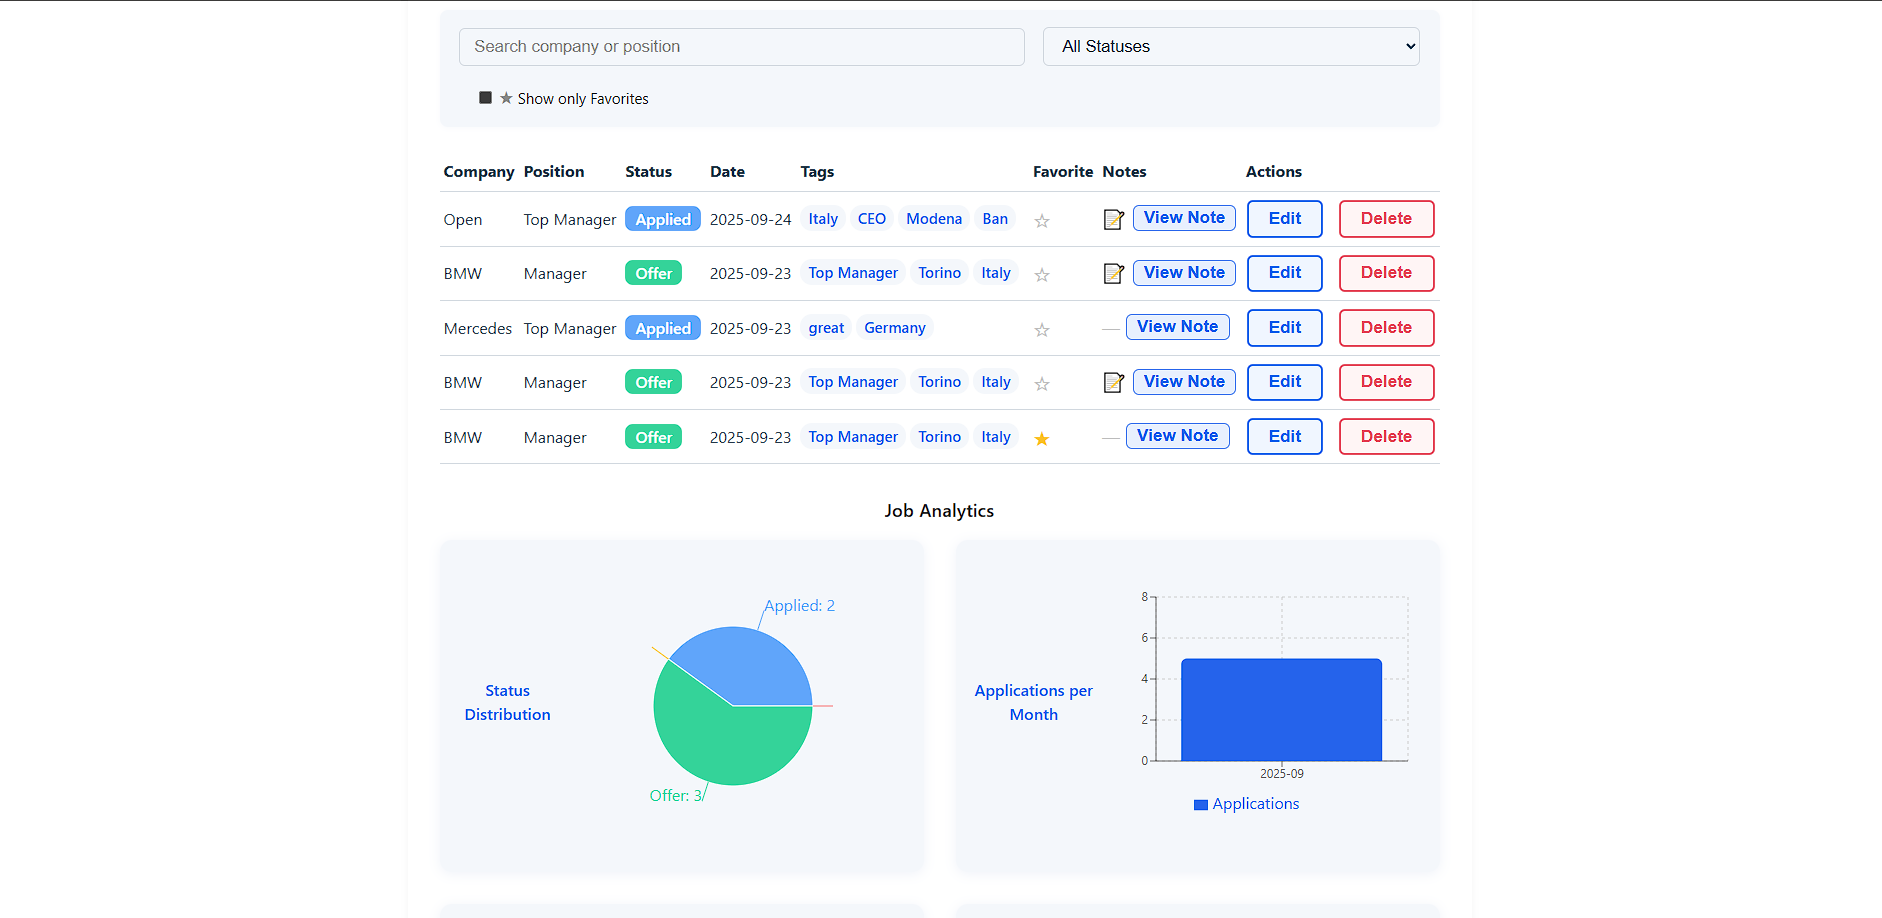
Task: Click the search company or position field
Action: (x=741, y=46)
